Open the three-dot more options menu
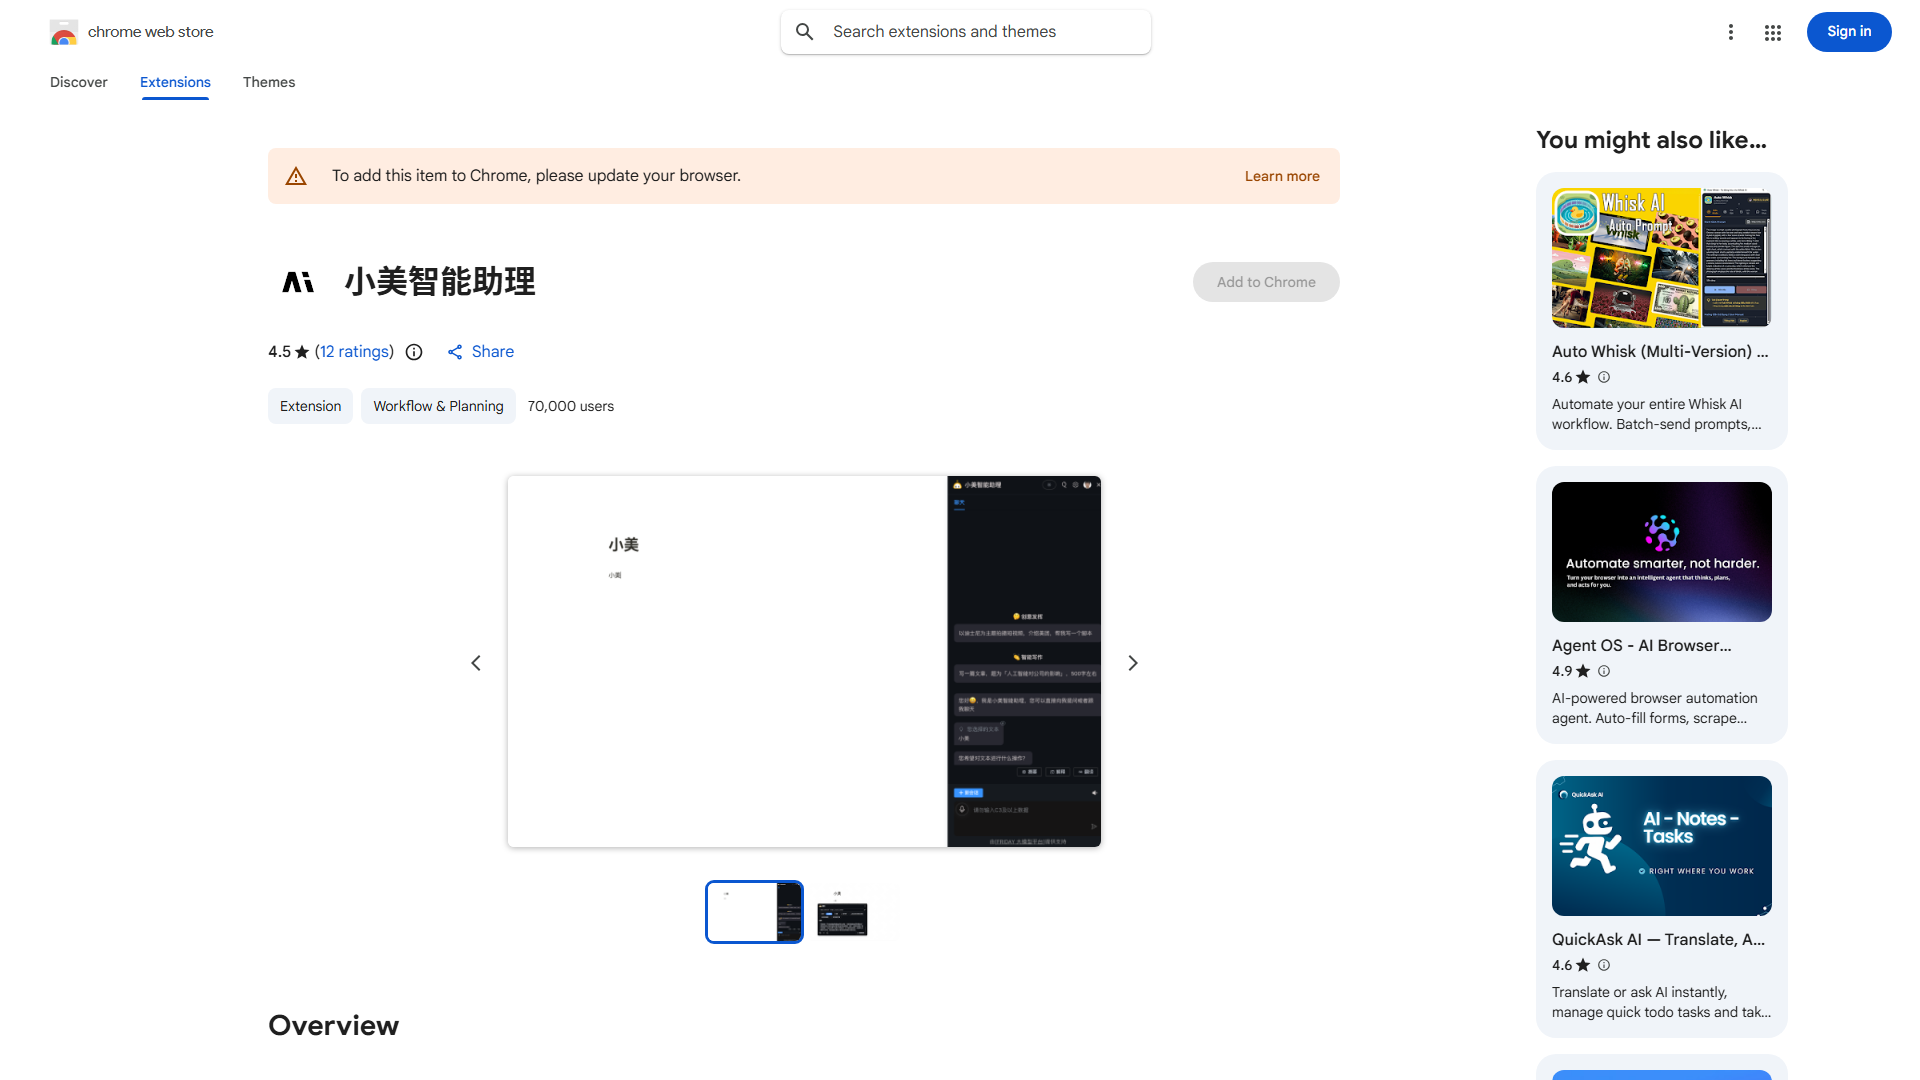 (x=1731, y=32)
